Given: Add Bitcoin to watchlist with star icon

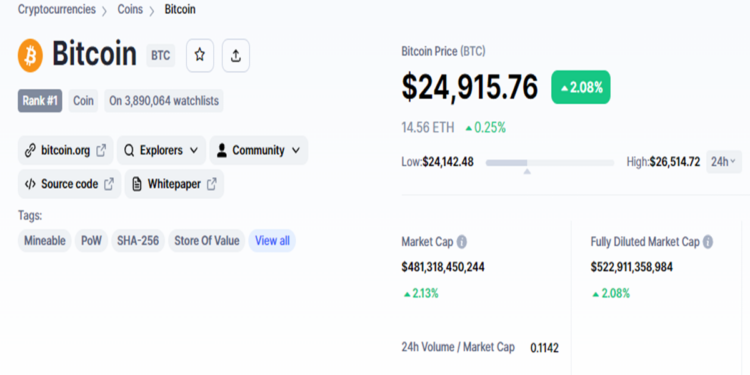Looking at the screenshot, I should [200, 55].
